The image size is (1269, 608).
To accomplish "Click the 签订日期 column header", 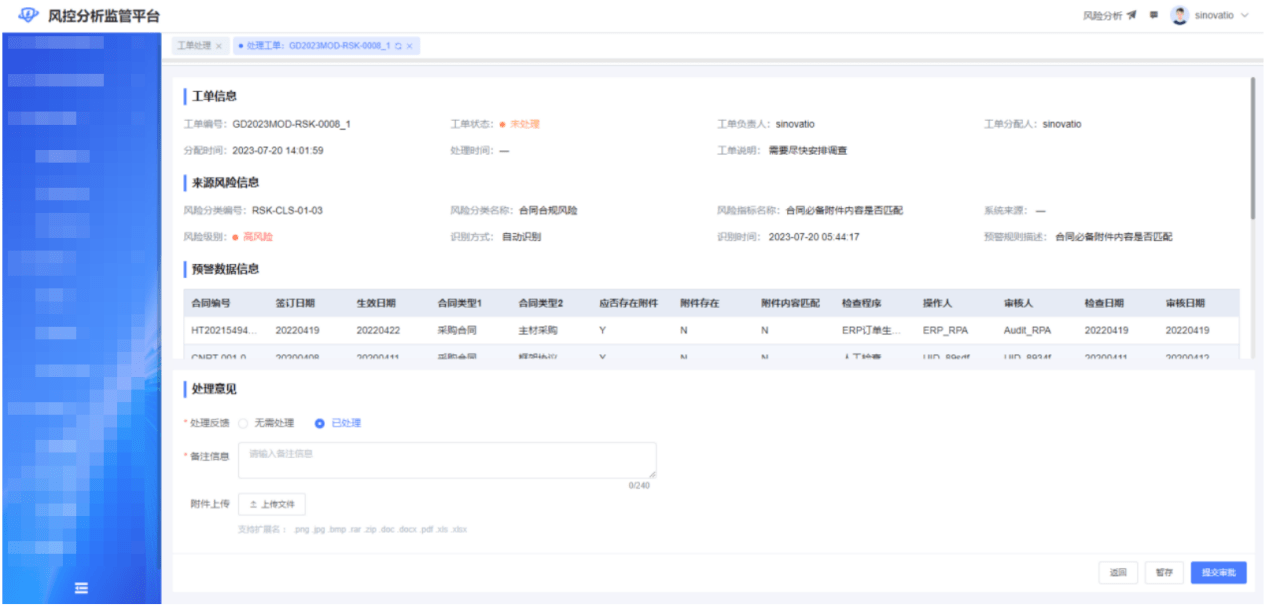I will click(x=295, y=303).
